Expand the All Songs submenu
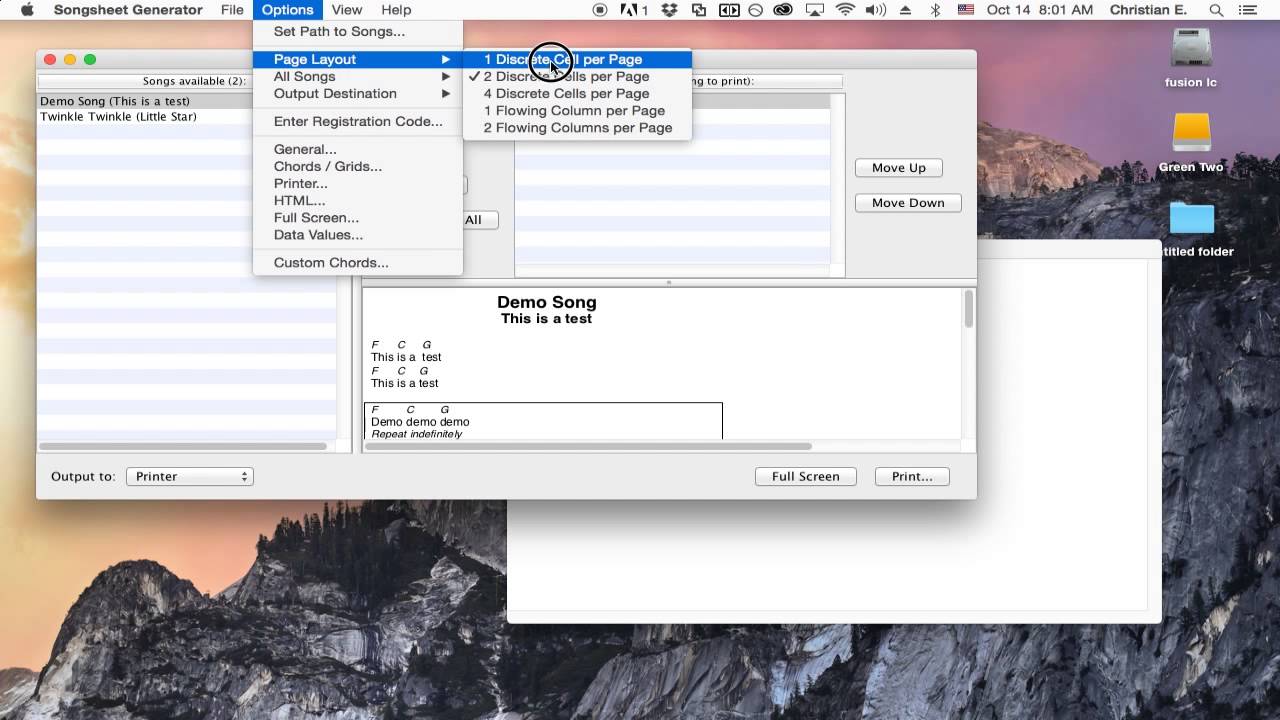Viewport: 1280px width, 720px height. point(358,77)
